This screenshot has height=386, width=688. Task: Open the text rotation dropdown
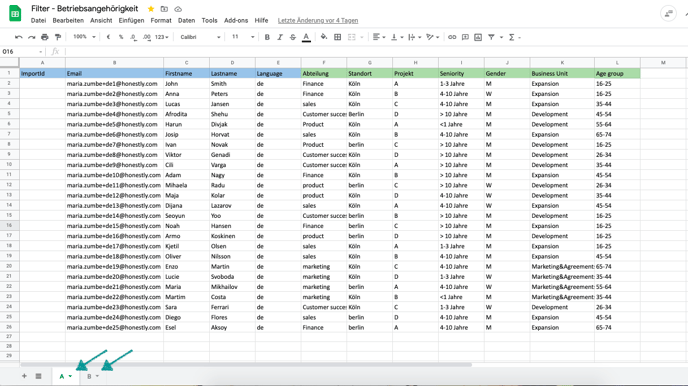[x=433, y=37]
